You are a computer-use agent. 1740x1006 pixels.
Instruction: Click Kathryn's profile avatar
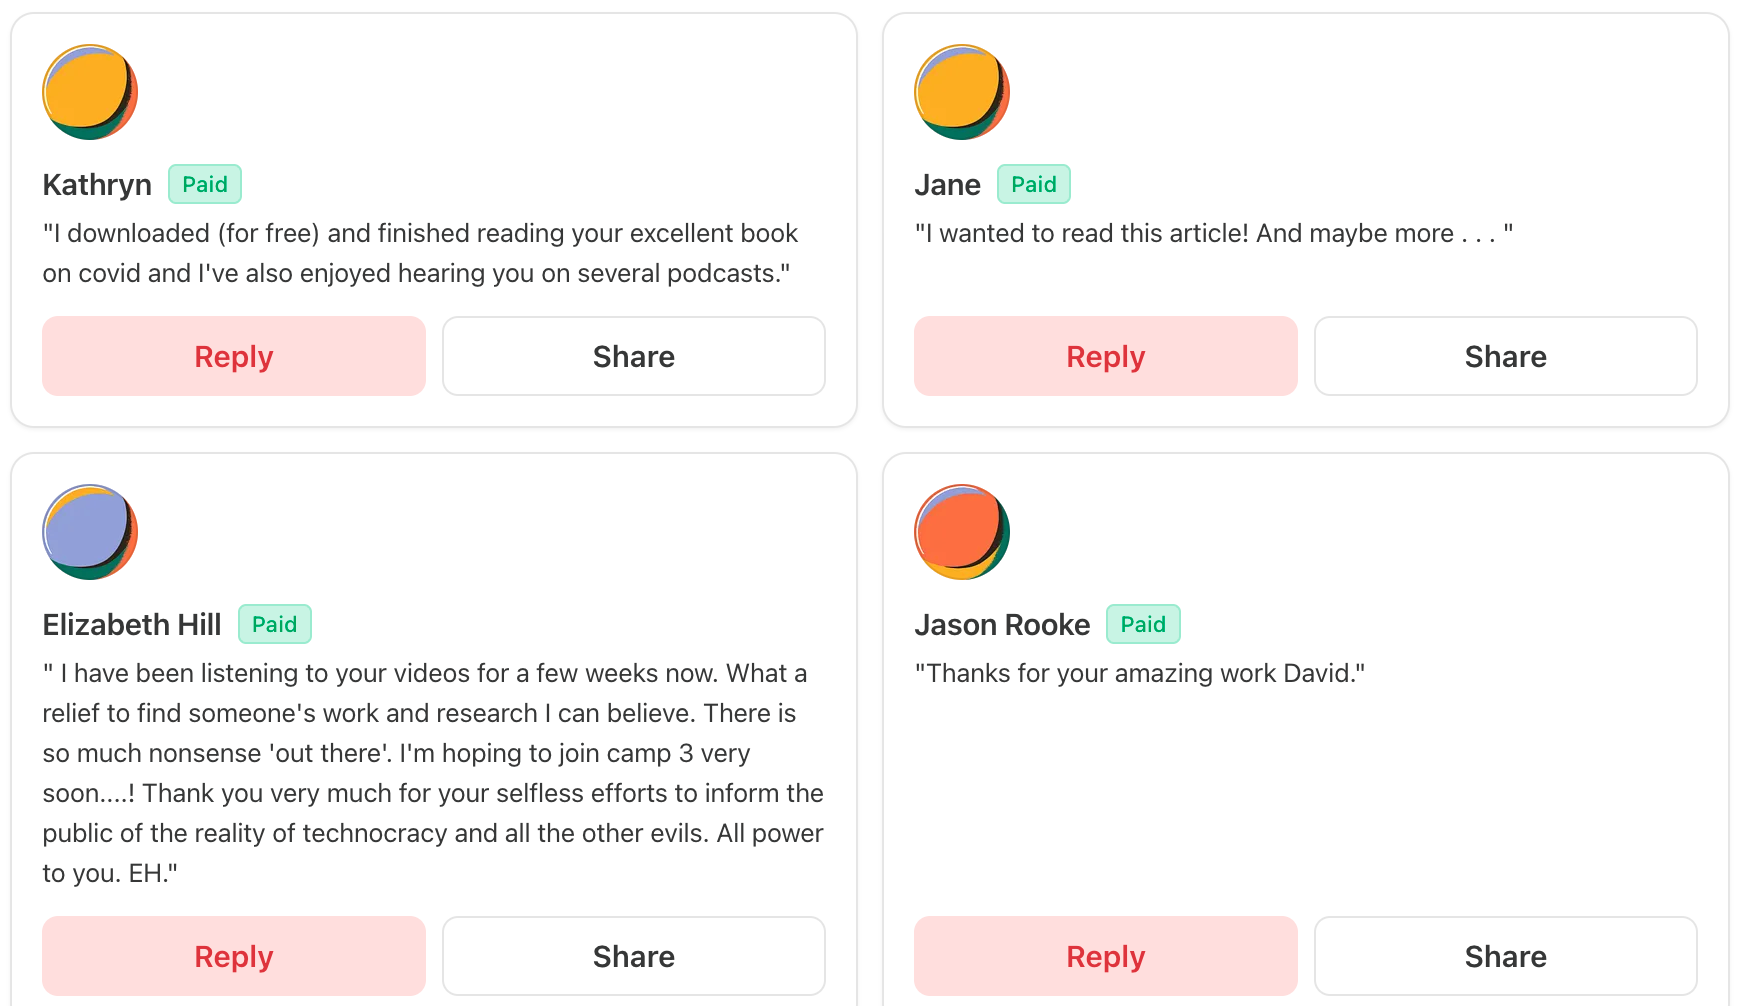click(x=90, y=92)
